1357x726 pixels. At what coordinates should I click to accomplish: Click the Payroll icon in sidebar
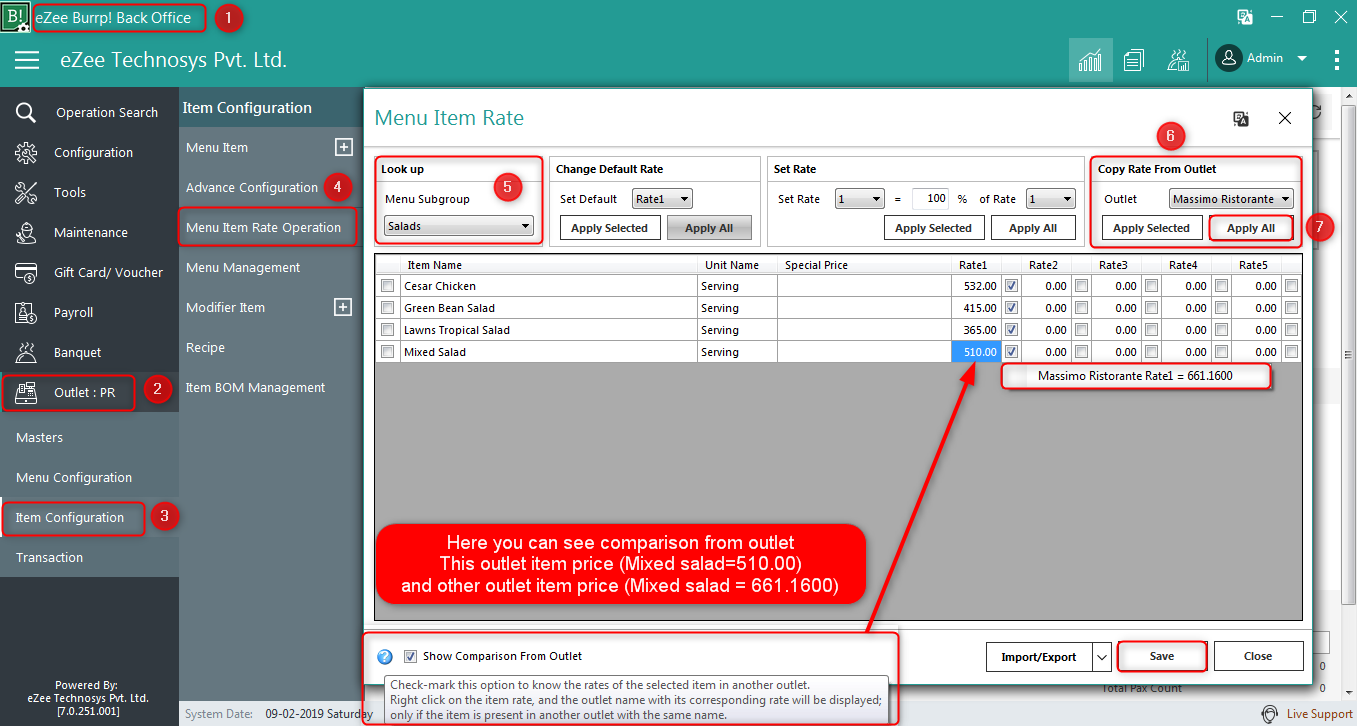coord(26,312)
